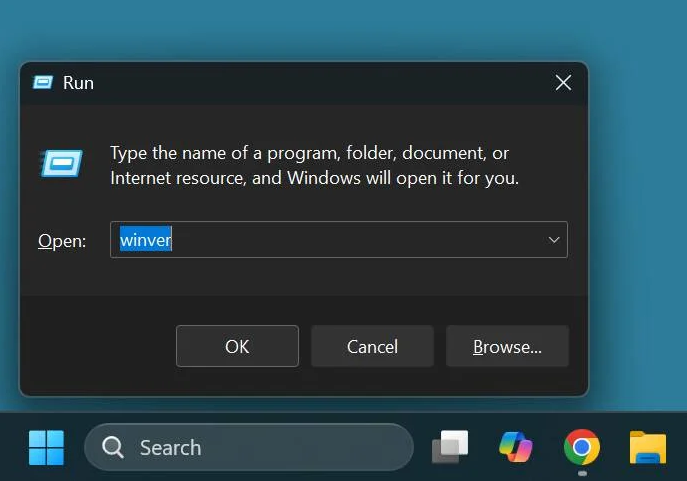Click the magnifier icon in taskbar search
The height and width of the screenshot is (481, 687).
pyautogui.click(x=113, y=447)
